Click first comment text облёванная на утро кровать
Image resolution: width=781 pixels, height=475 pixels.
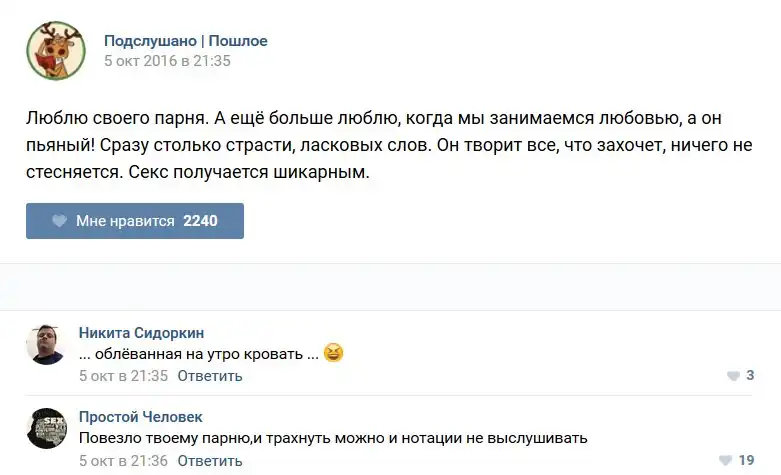(x=198, y=354)
